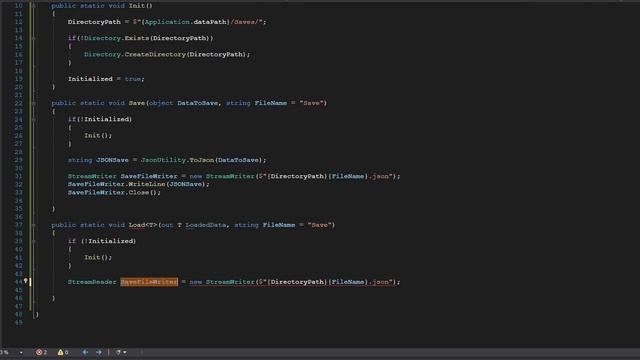Click SaveFileWriter.WriteLine on line 32
640x360 pixels.
pos(116,184)
